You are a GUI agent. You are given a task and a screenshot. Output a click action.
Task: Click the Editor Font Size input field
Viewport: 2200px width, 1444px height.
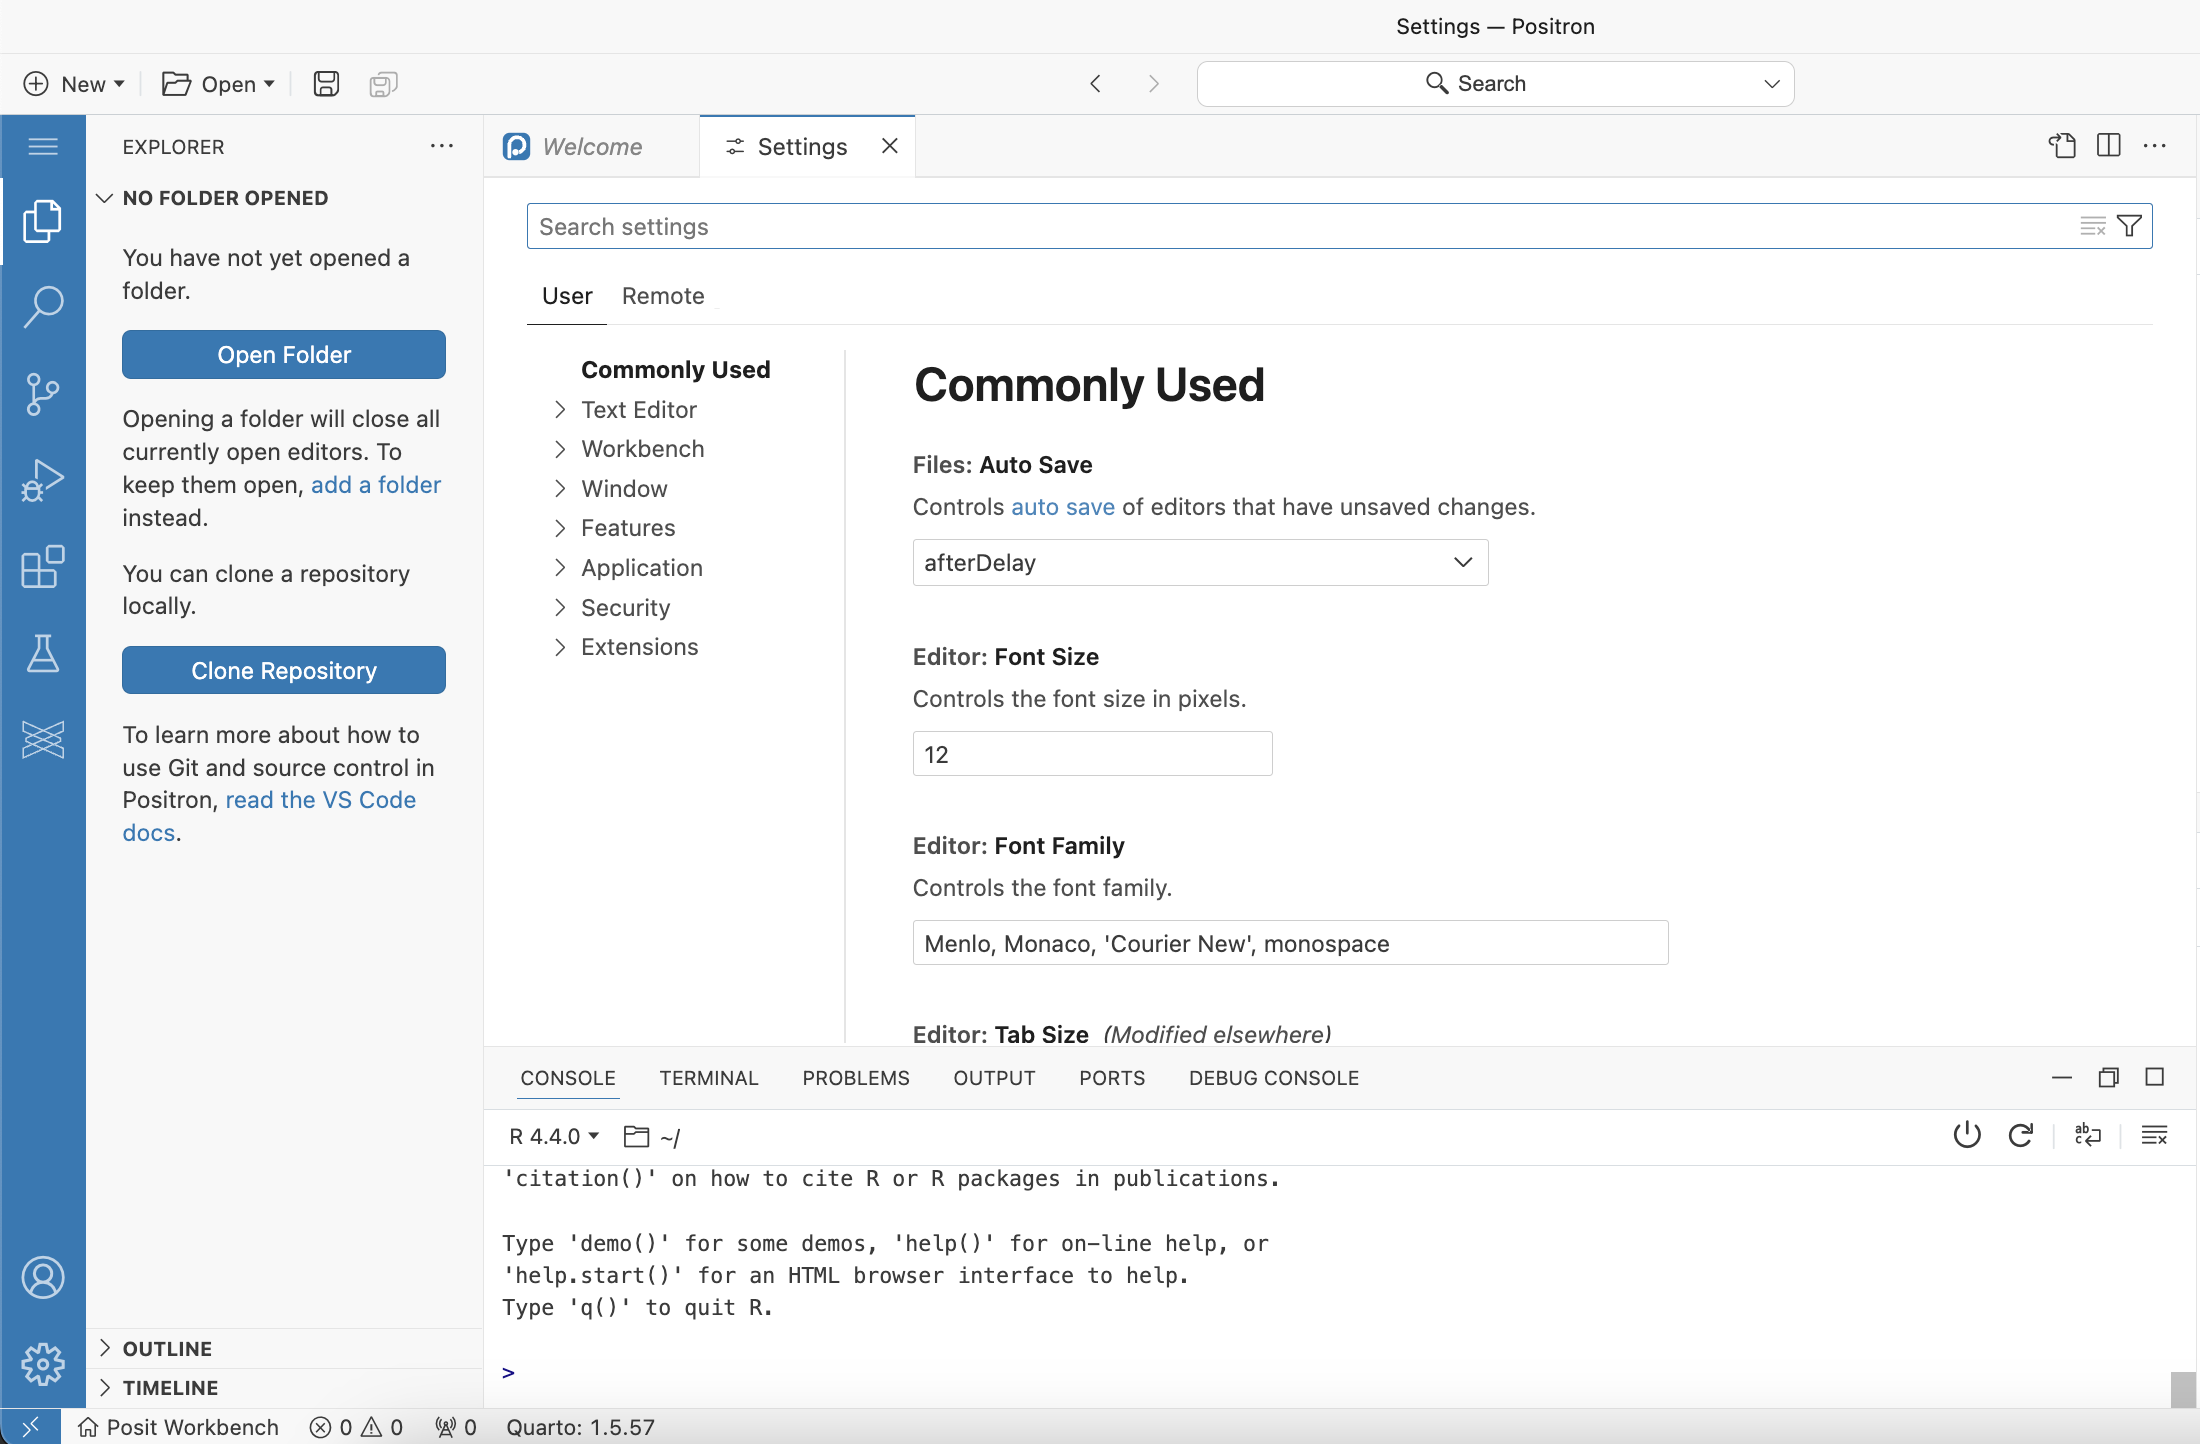click(x=1091, y=753)
